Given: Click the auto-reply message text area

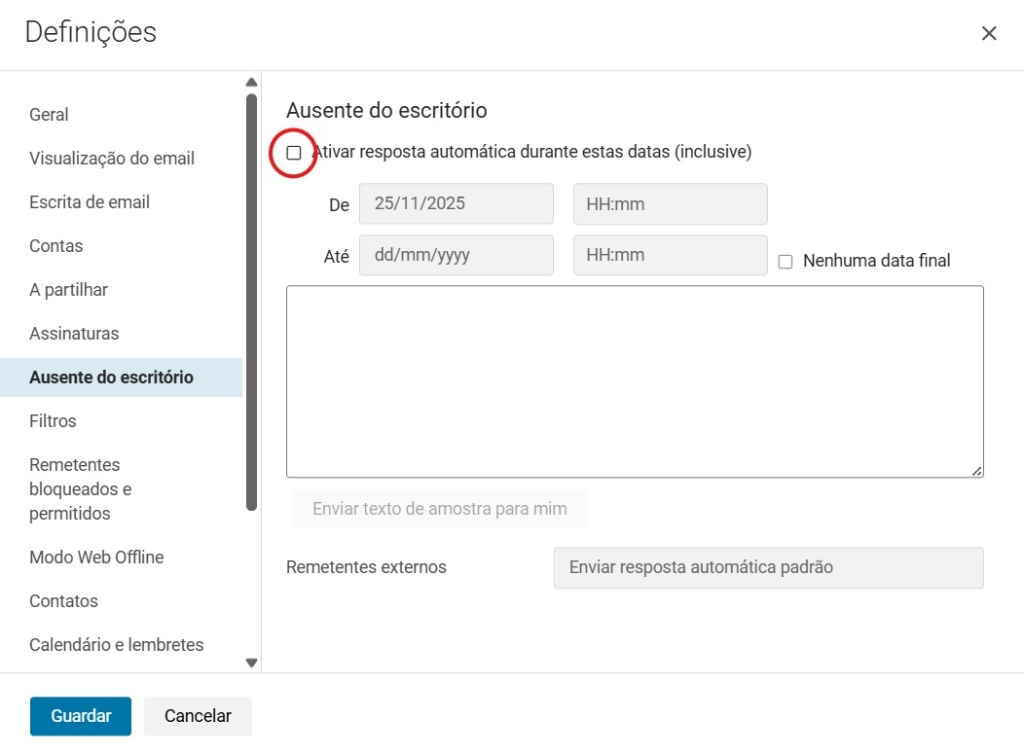Looking at the screenshot, I should tap(634, 381).
